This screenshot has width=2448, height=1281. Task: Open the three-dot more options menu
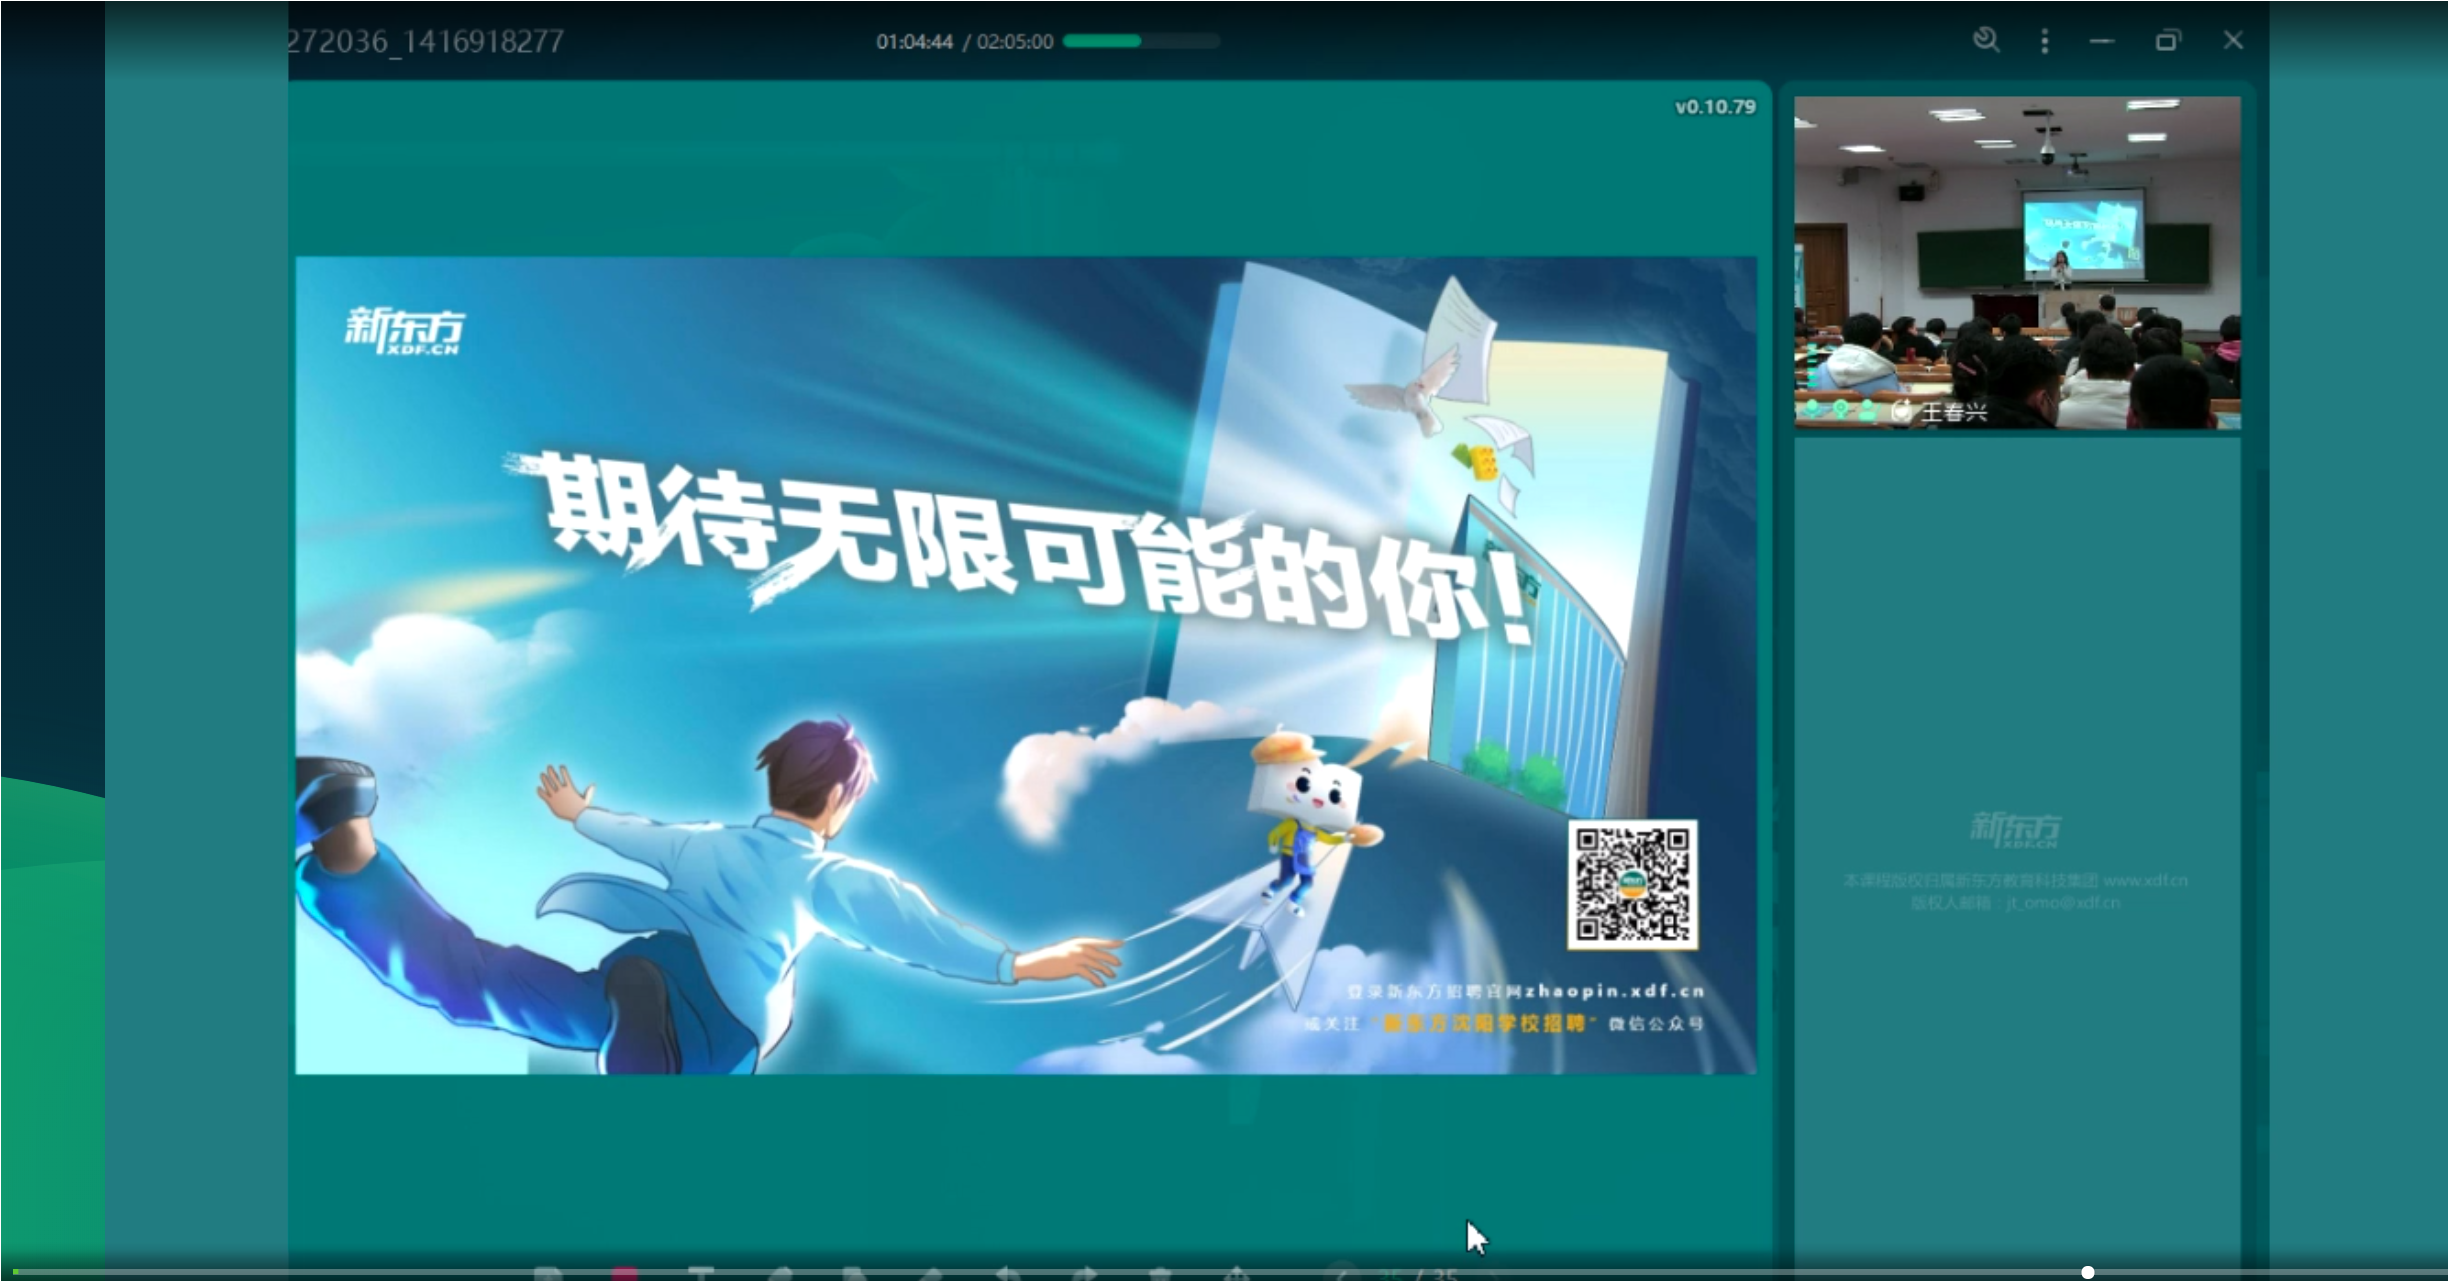click(2045, 41)
